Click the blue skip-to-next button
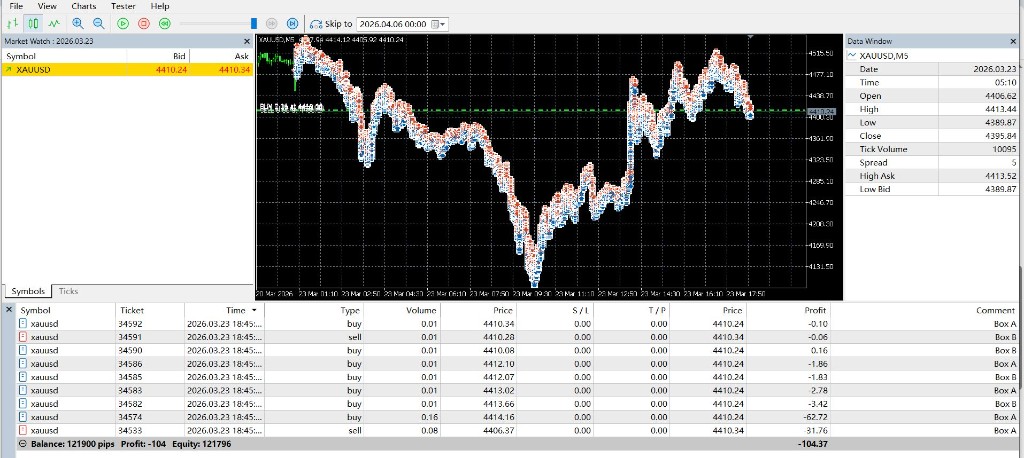 point(293,24)
